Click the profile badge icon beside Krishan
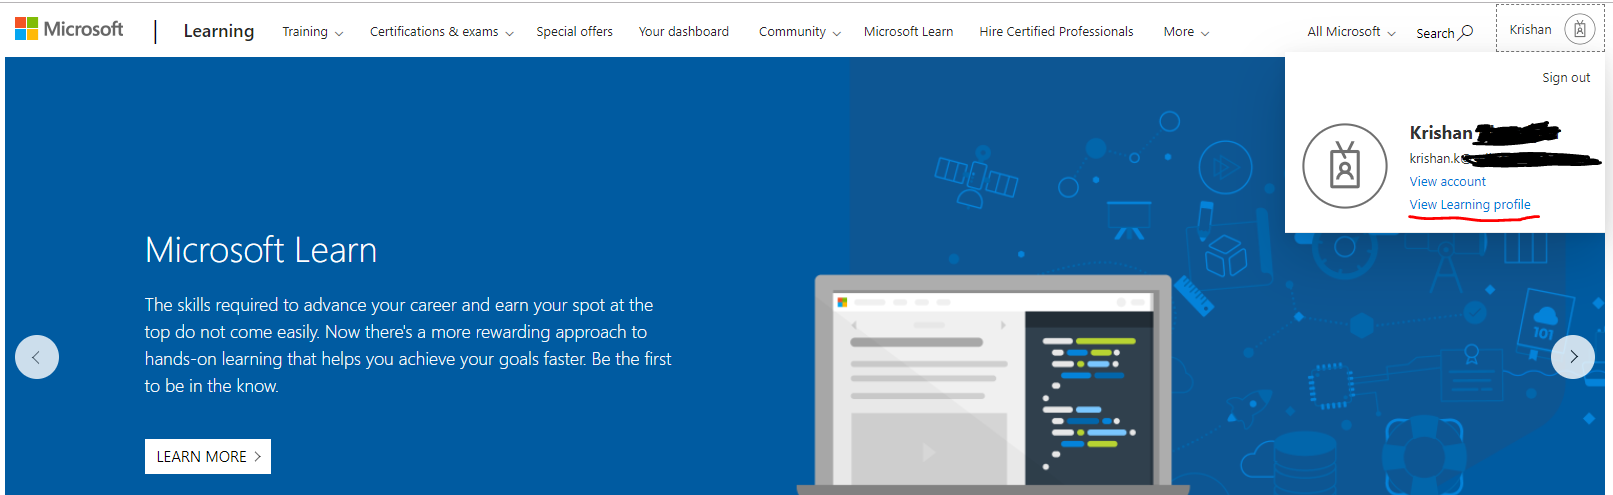Viewport: 1613px width, 495px height. coord(1579,29)
